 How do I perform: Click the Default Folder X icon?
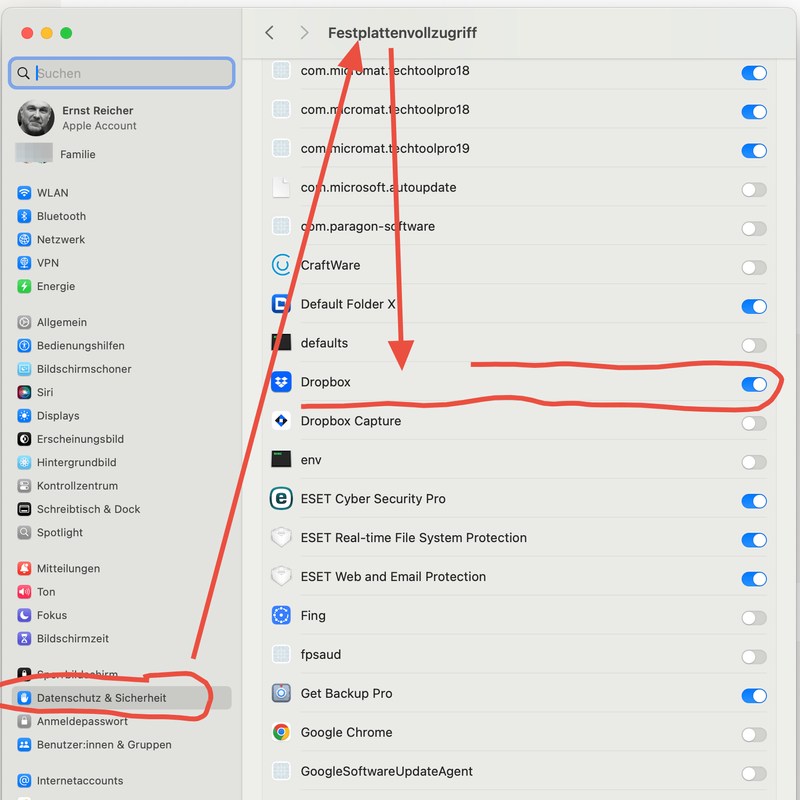pyautogui.click(x=281, y=304)
